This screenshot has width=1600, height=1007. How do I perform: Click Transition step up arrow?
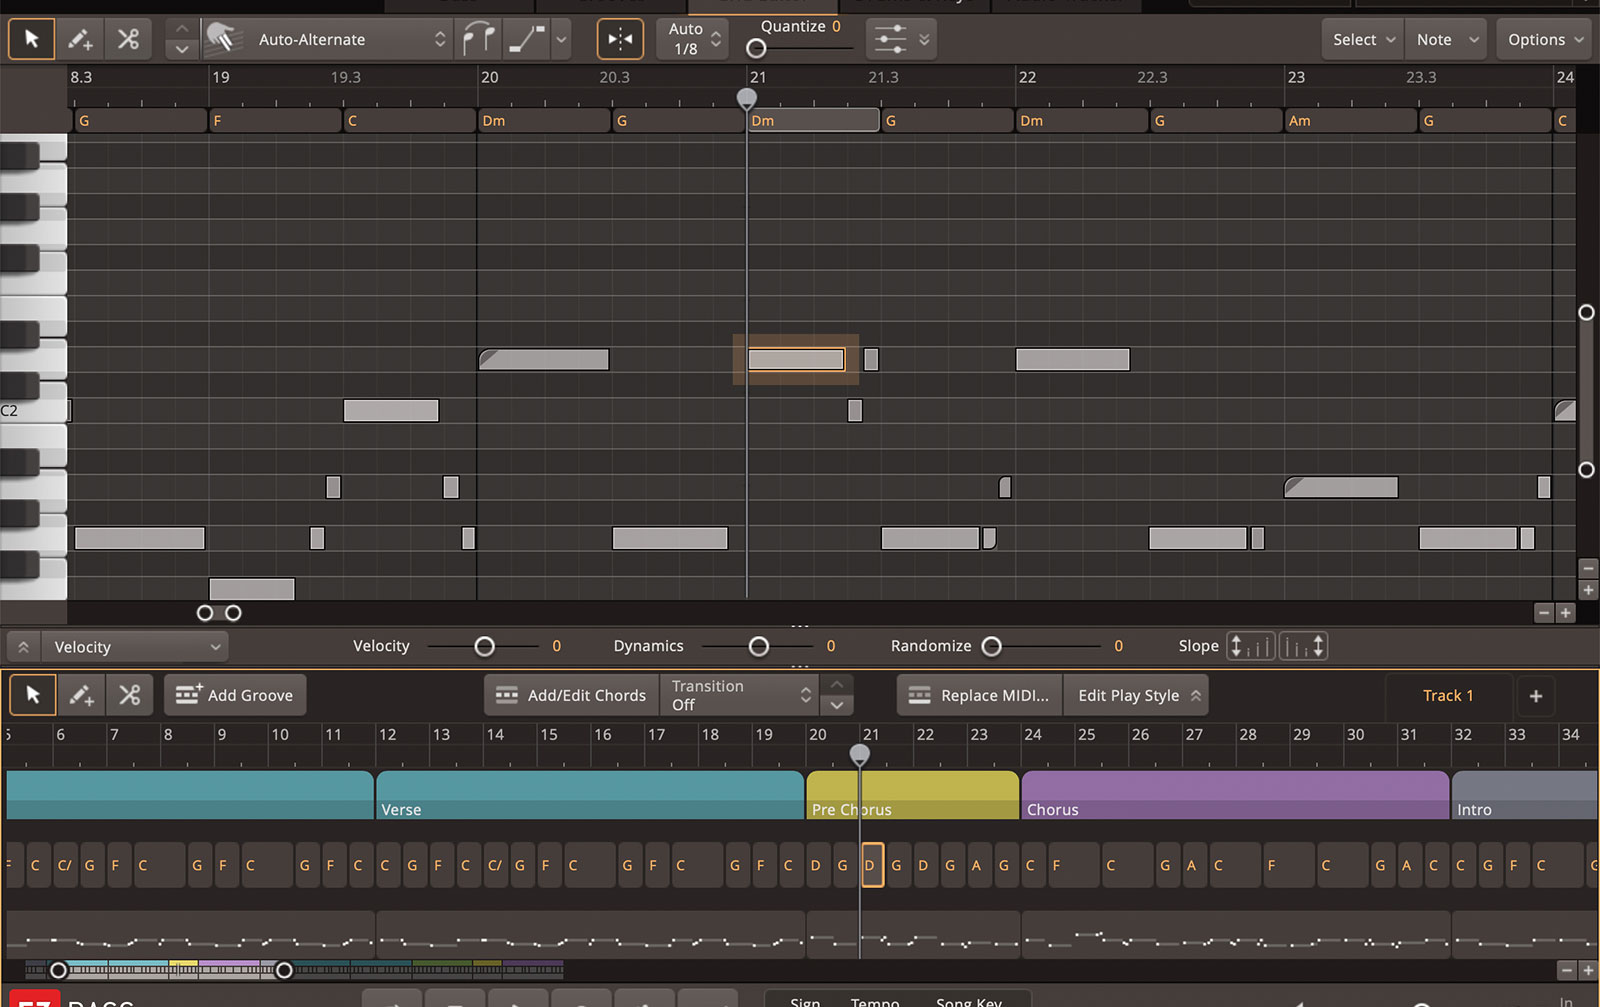pyautogui.click(x=837, y=684)
